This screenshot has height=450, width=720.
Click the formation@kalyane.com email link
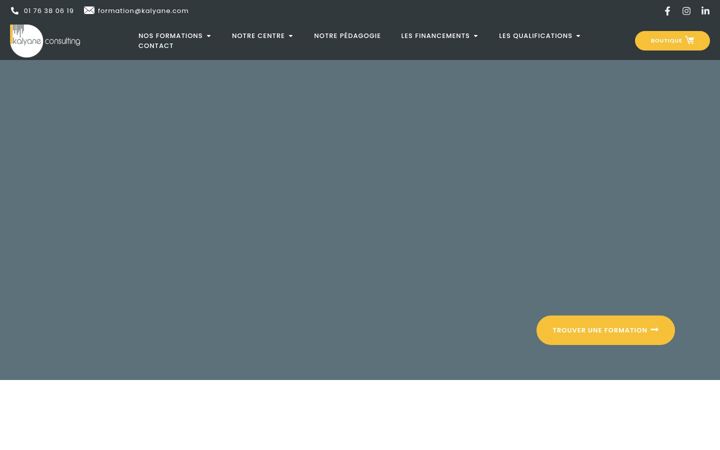tap(143, 11)
